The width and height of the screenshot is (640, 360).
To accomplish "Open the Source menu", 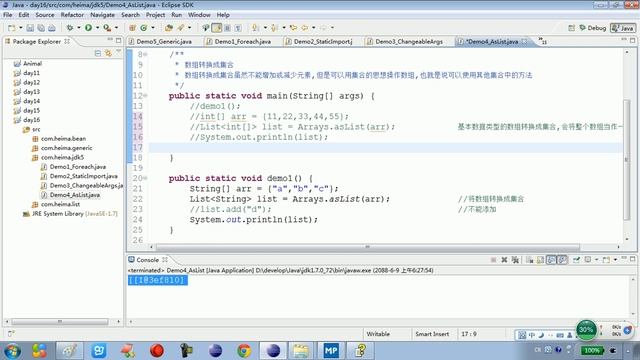I will click(x=45, y=15).
